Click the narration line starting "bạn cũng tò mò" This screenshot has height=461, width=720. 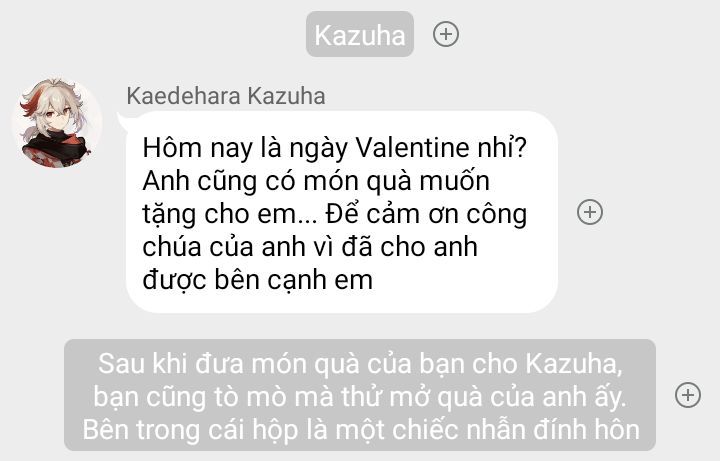(x=360, y=396)
